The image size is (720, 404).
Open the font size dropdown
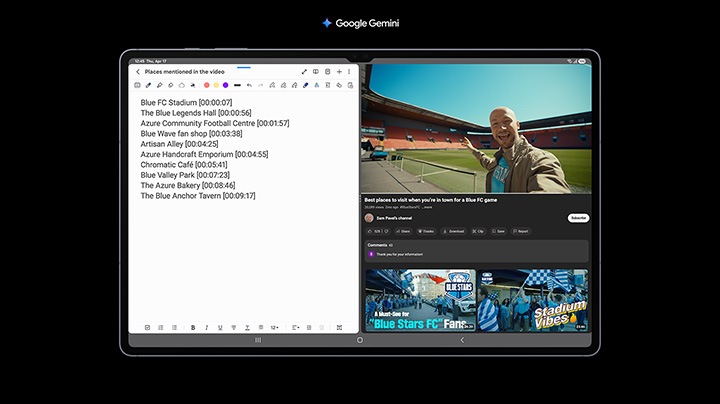coord(274,327)
